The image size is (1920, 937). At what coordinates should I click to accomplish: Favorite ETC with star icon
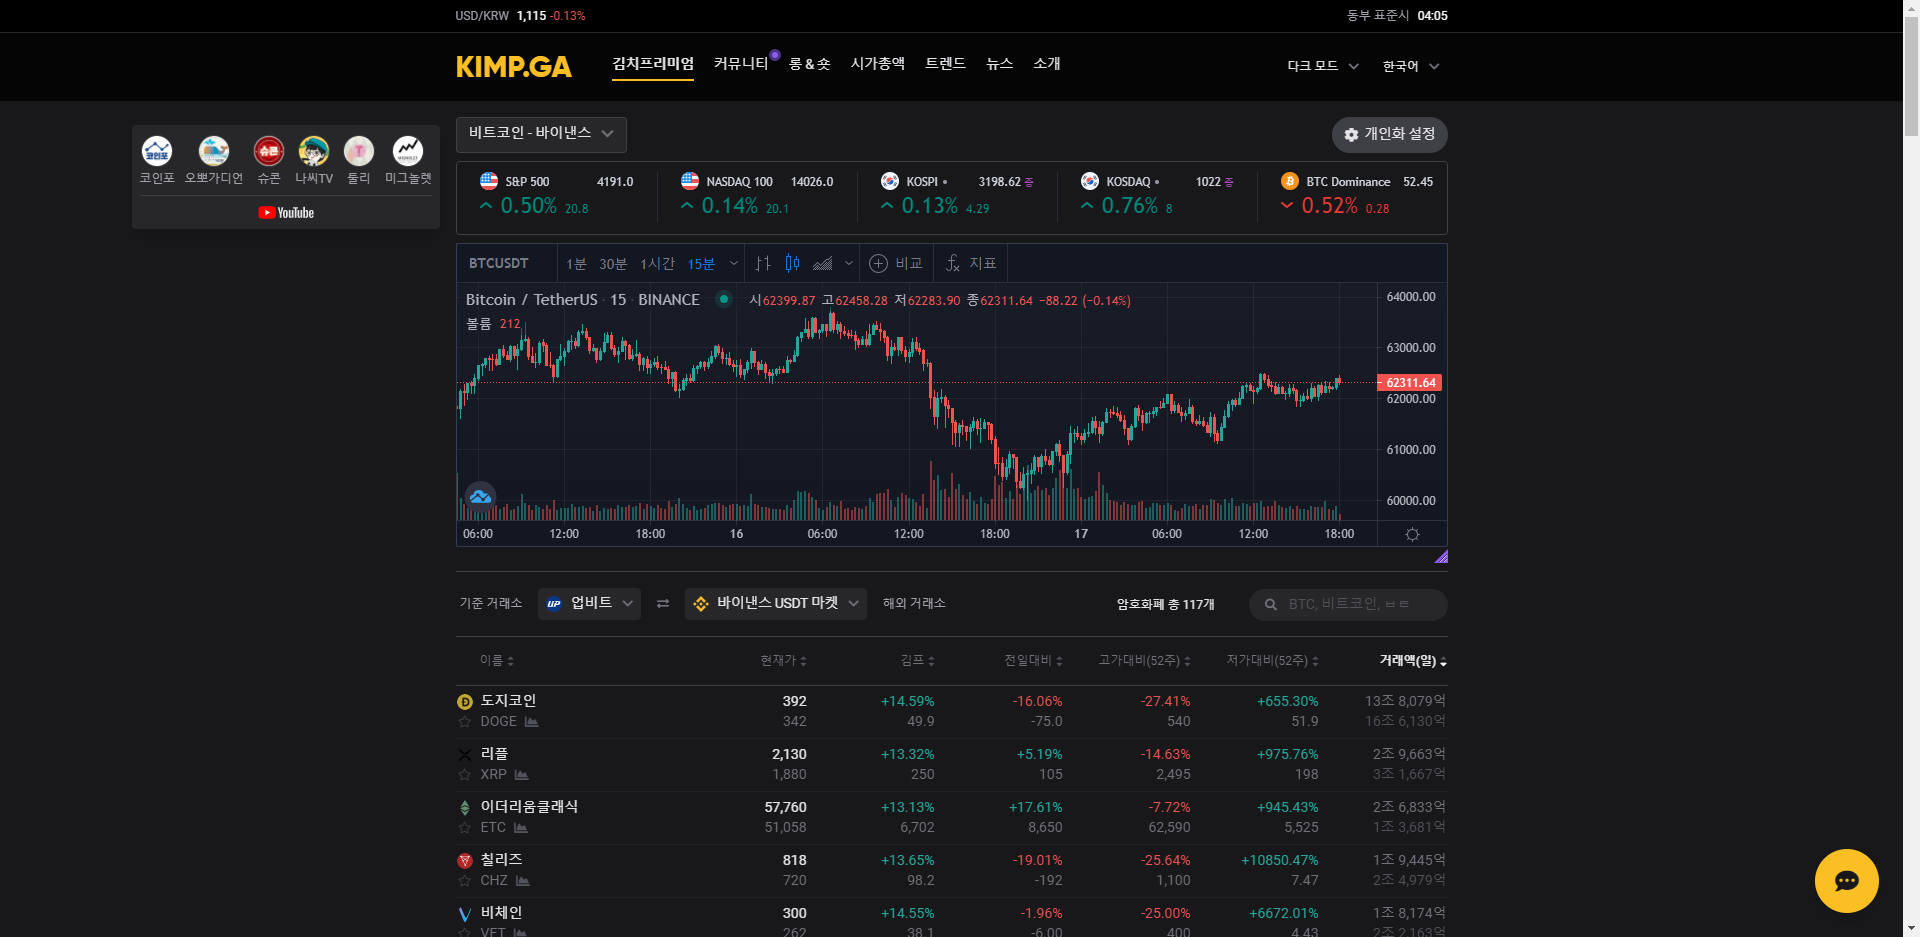point(464,827)
